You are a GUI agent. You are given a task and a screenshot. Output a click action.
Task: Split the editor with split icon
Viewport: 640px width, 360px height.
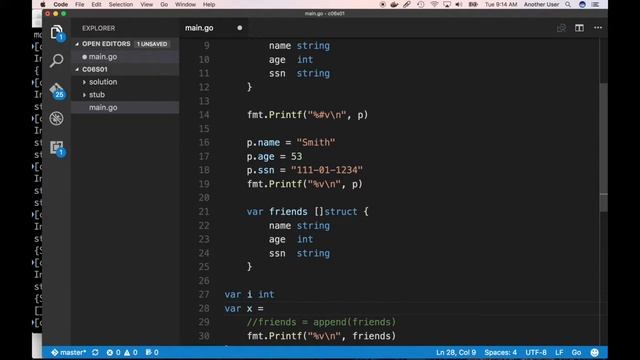(x=579, y=28)
